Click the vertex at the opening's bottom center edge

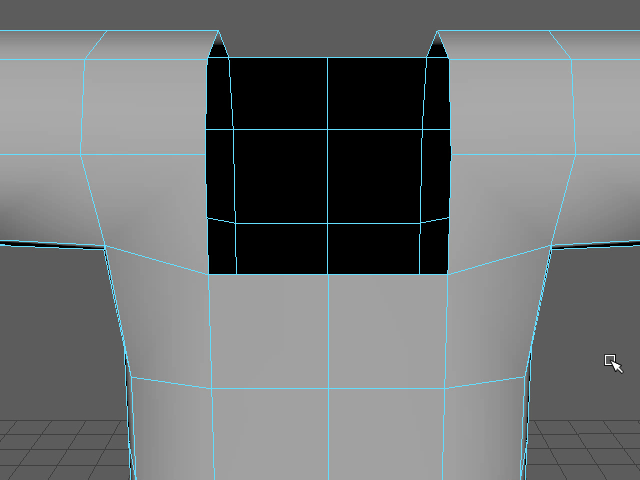point(328,274)
